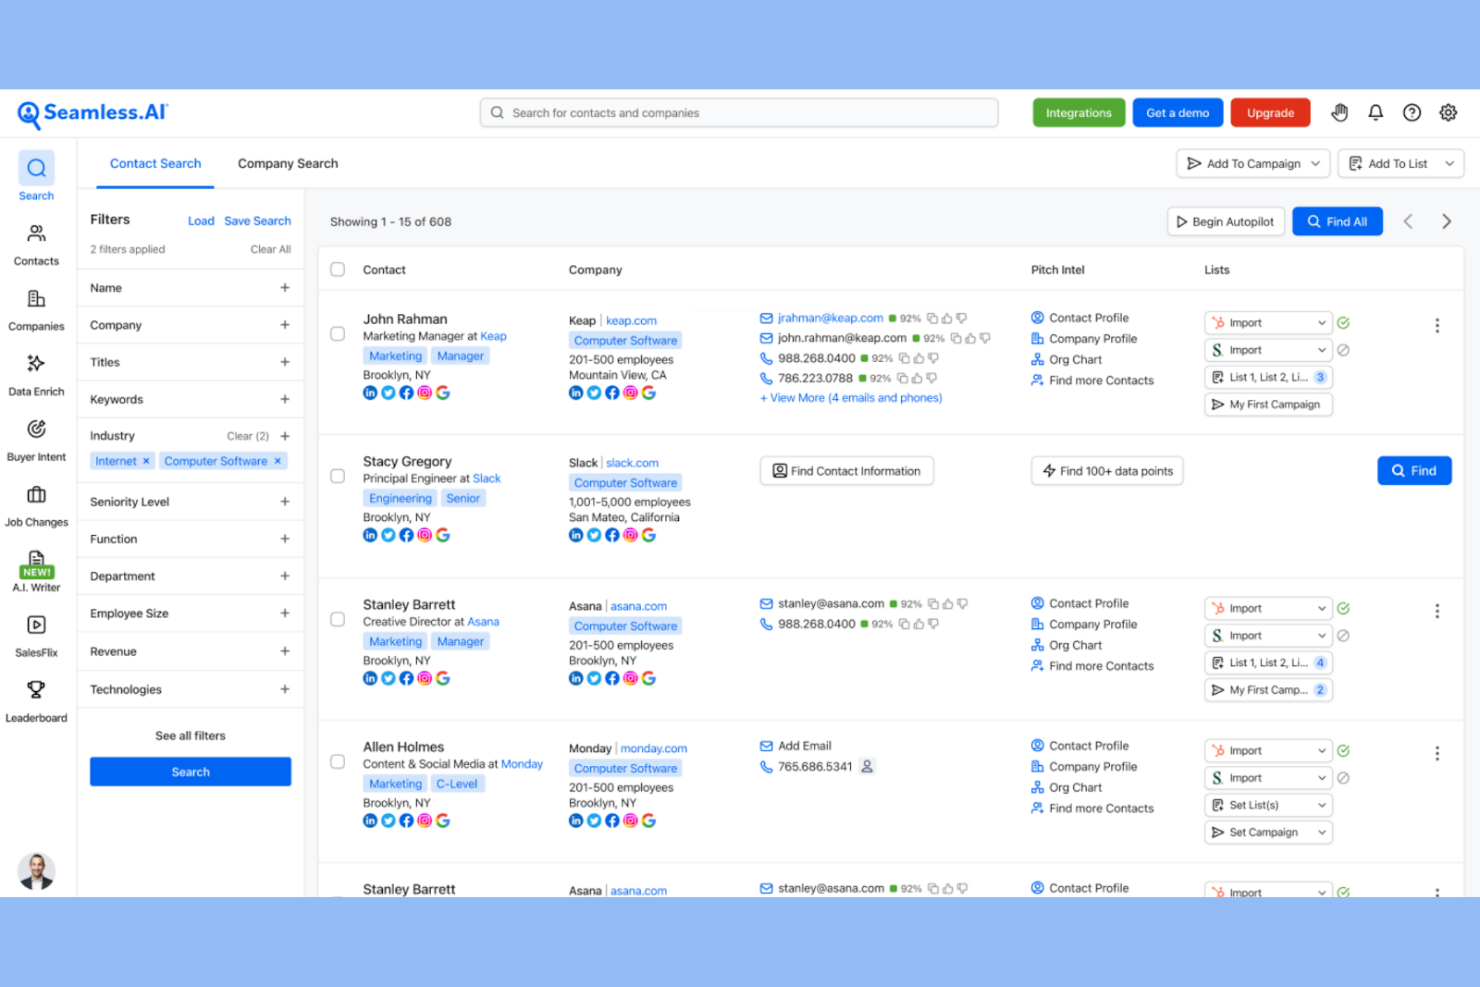Click the contacts search field at the top

pyautogui.click(x=738, y=112)
